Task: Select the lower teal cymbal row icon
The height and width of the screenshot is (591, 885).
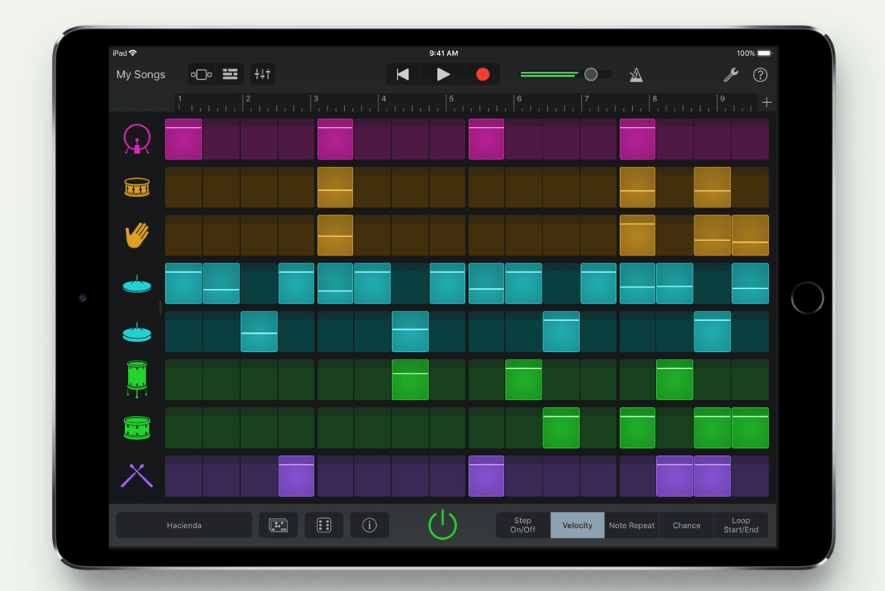Action: tap(137, 333)
